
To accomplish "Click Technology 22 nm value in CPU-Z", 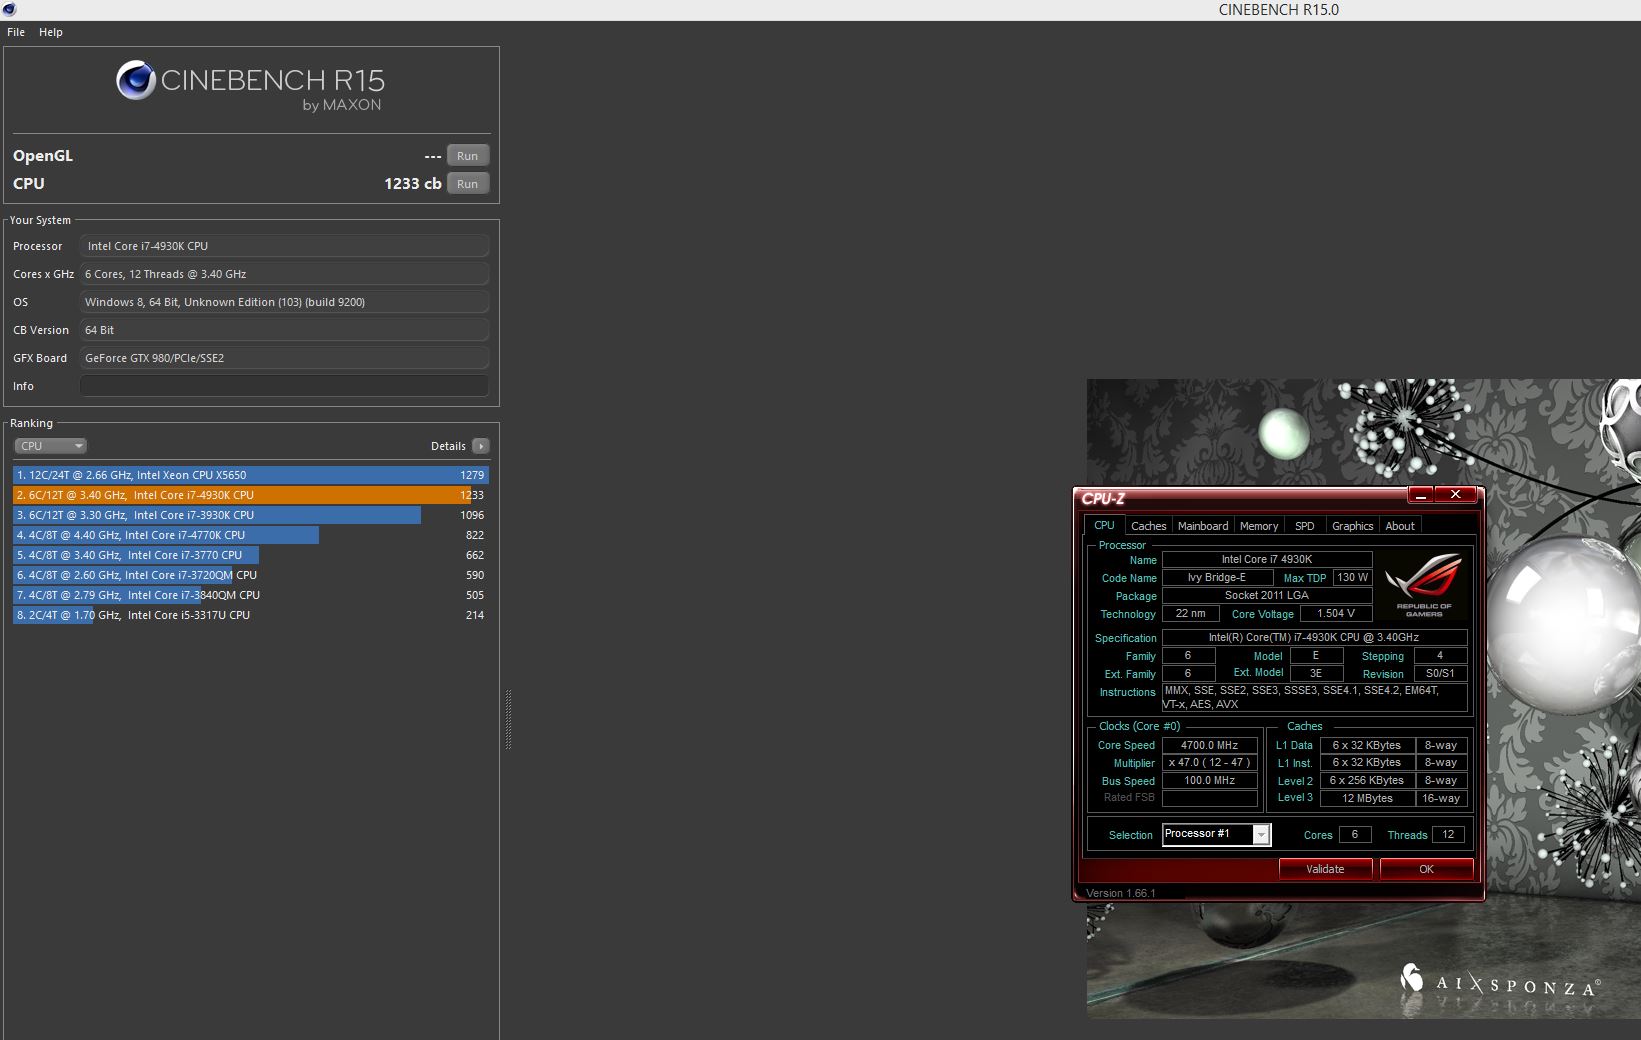I will click(x=1190, y=614).
